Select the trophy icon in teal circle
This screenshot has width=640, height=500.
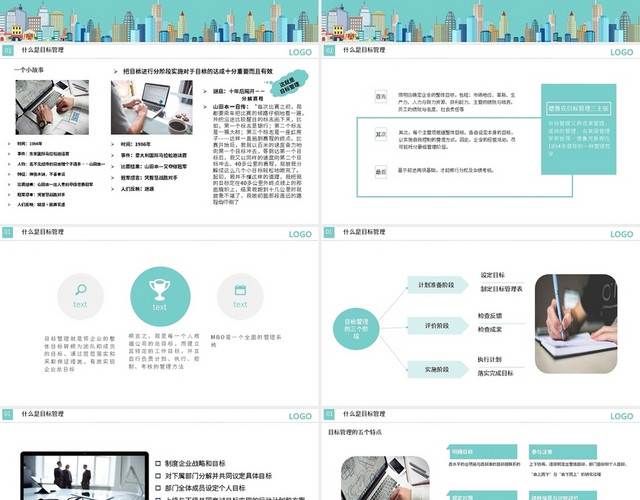[160, 296]
